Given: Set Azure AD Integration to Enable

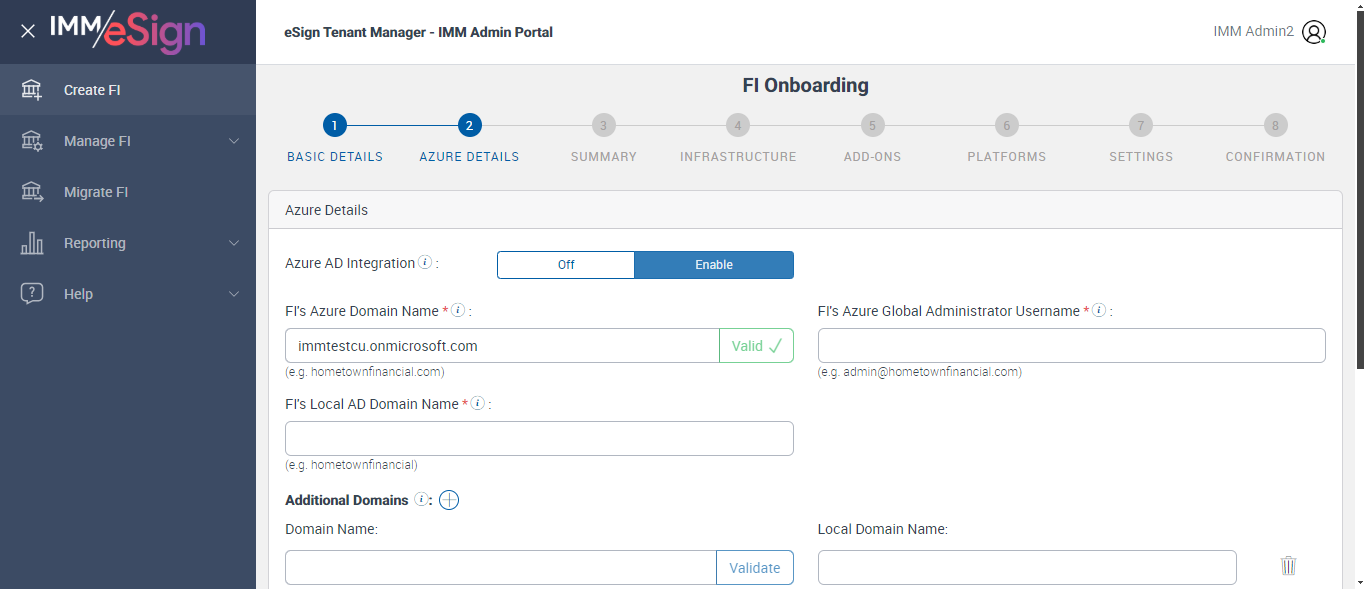Looking at the screenshot, I should click(x=714, y=265).
